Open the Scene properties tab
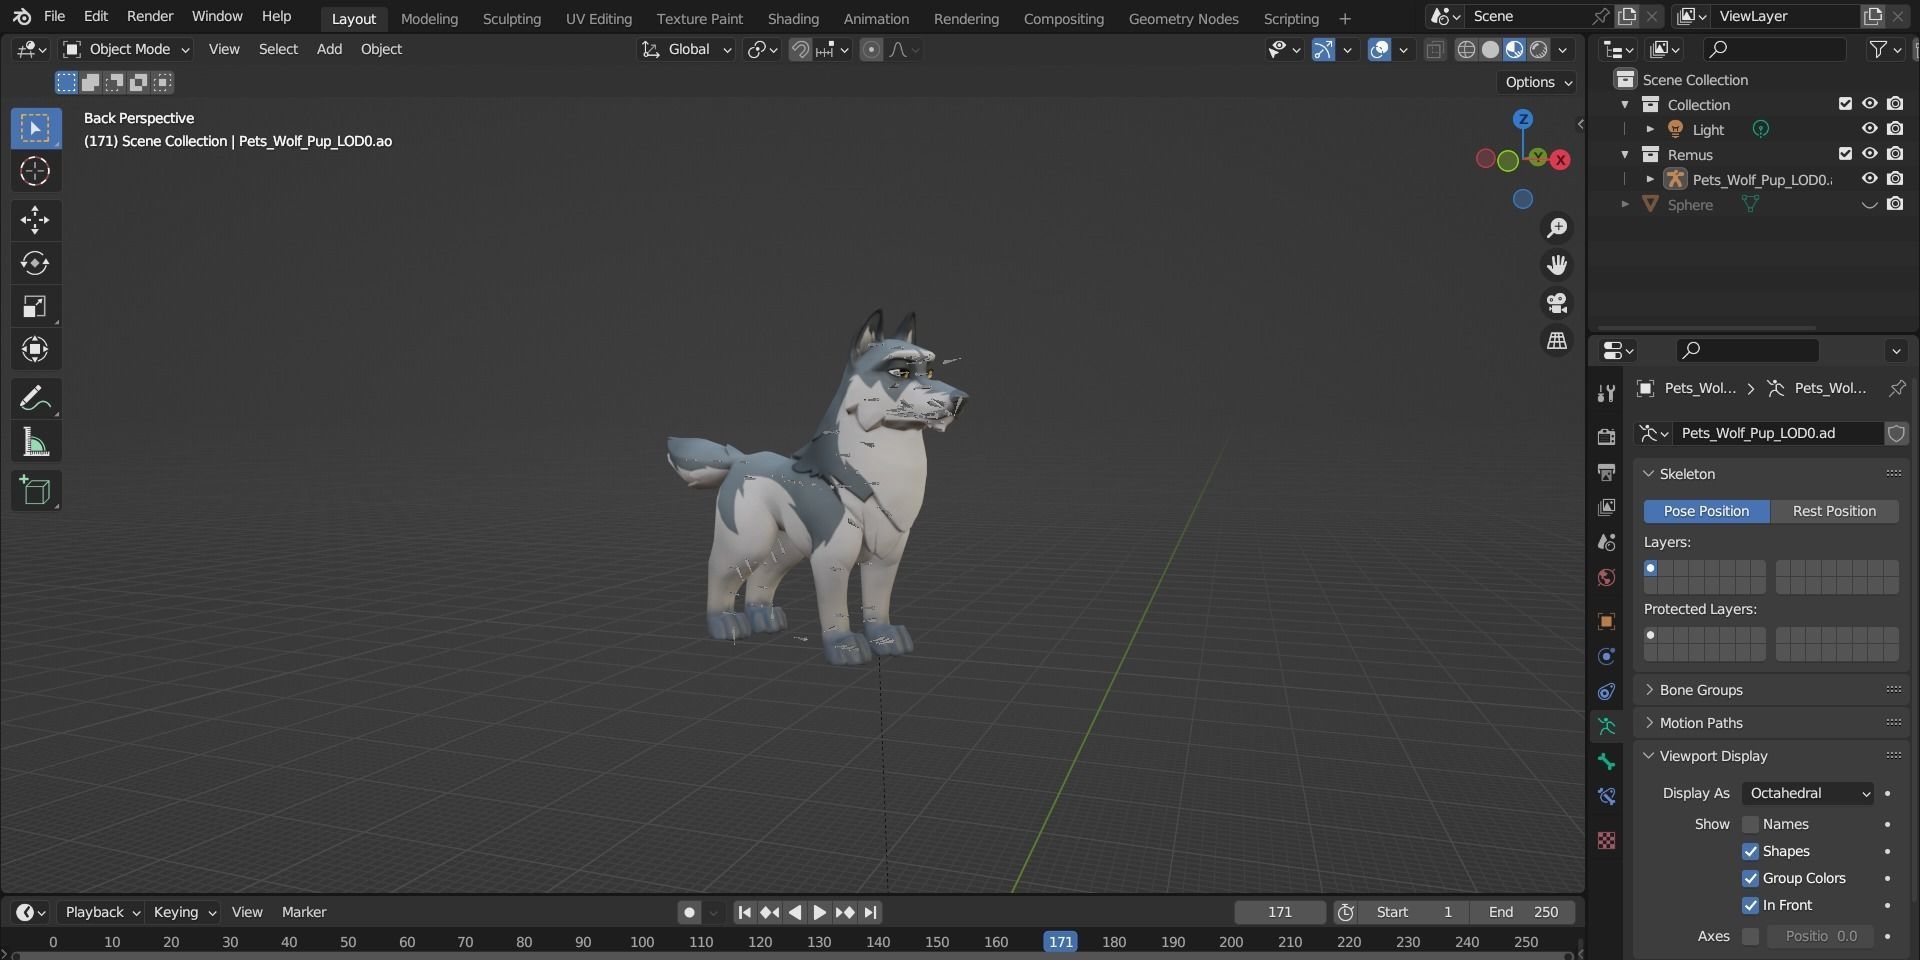1920x960 pixels. (1606, 542)
